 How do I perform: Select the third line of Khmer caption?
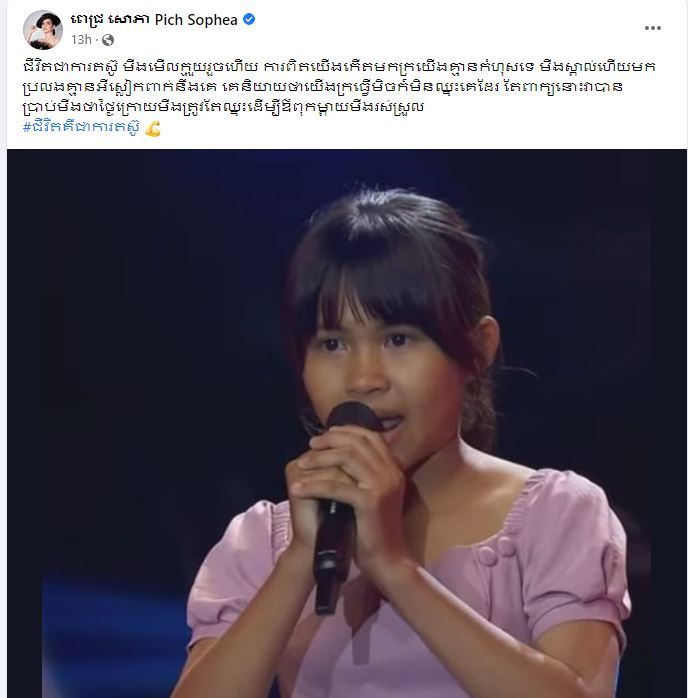pyautogui.click(x=223, y=107)
